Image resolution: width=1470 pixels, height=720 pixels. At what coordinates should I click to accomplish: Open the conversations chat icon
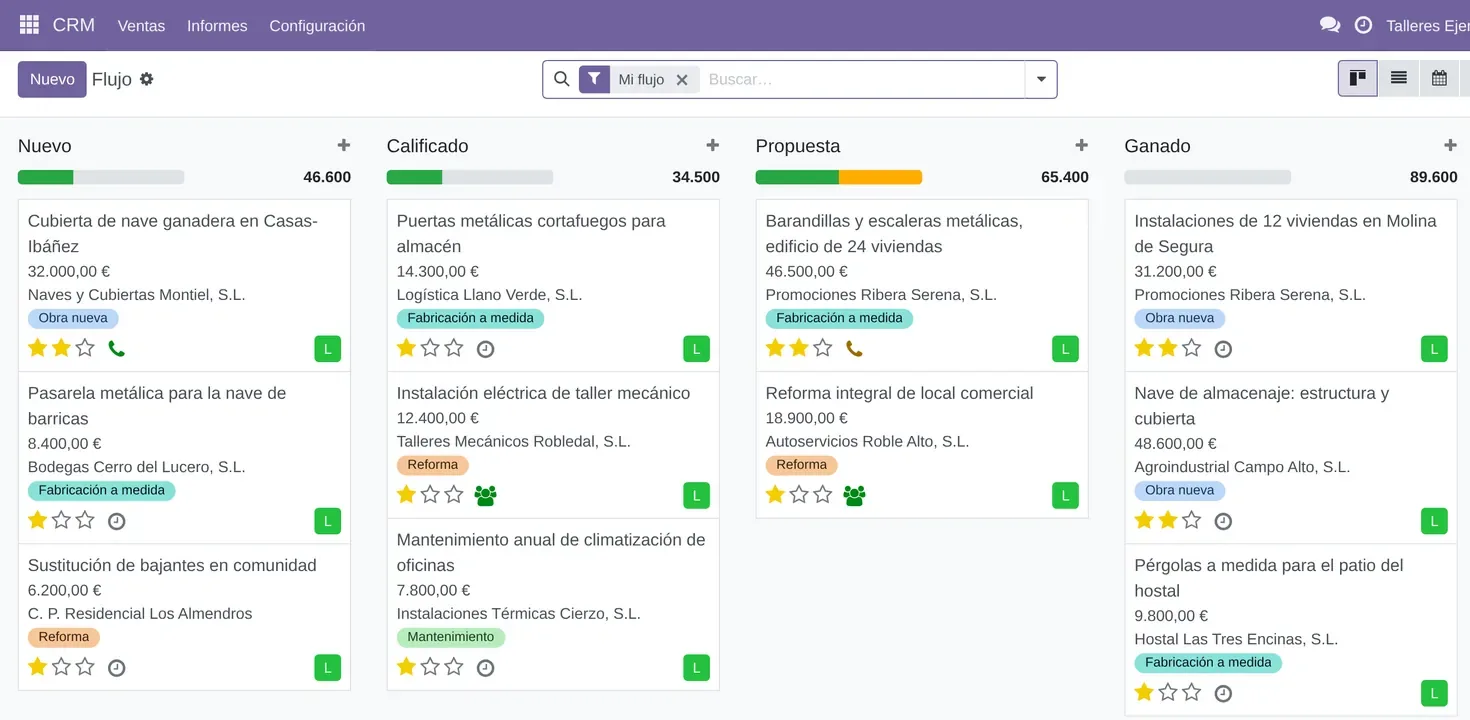tap(1330, 25)
